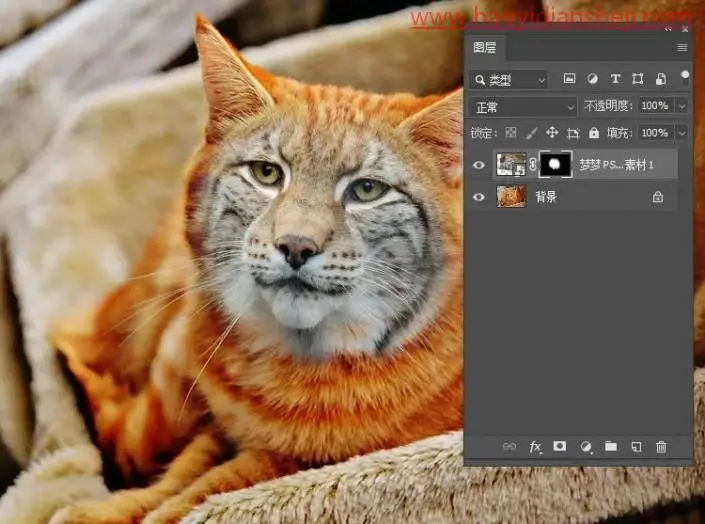Viewport: 705px width, 524px height.
Task: Hide the 梦梦PS...素材1 layer
Action: (x=479, y=165)
